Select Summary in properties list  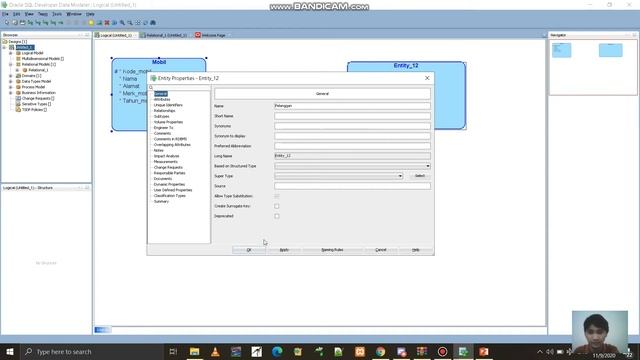click(x=161, y=201)
